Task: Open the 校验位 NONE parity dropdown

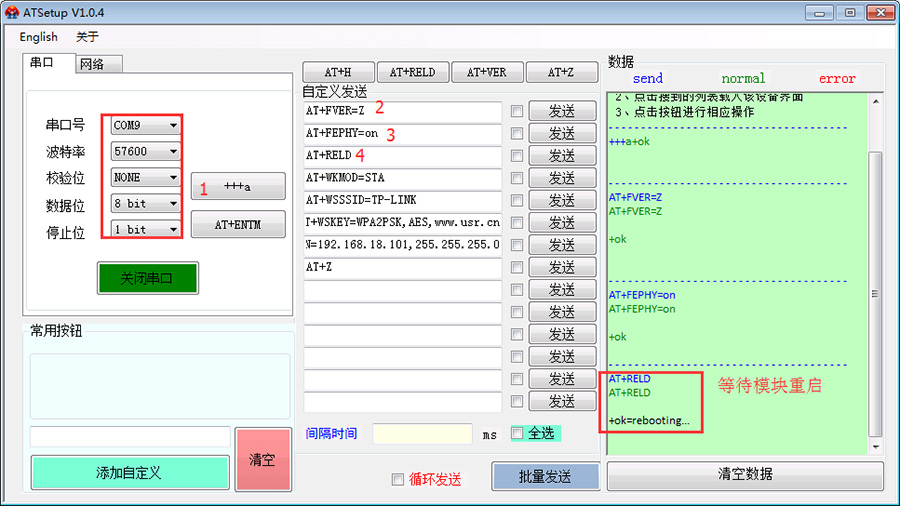Action: pos(146,178)
